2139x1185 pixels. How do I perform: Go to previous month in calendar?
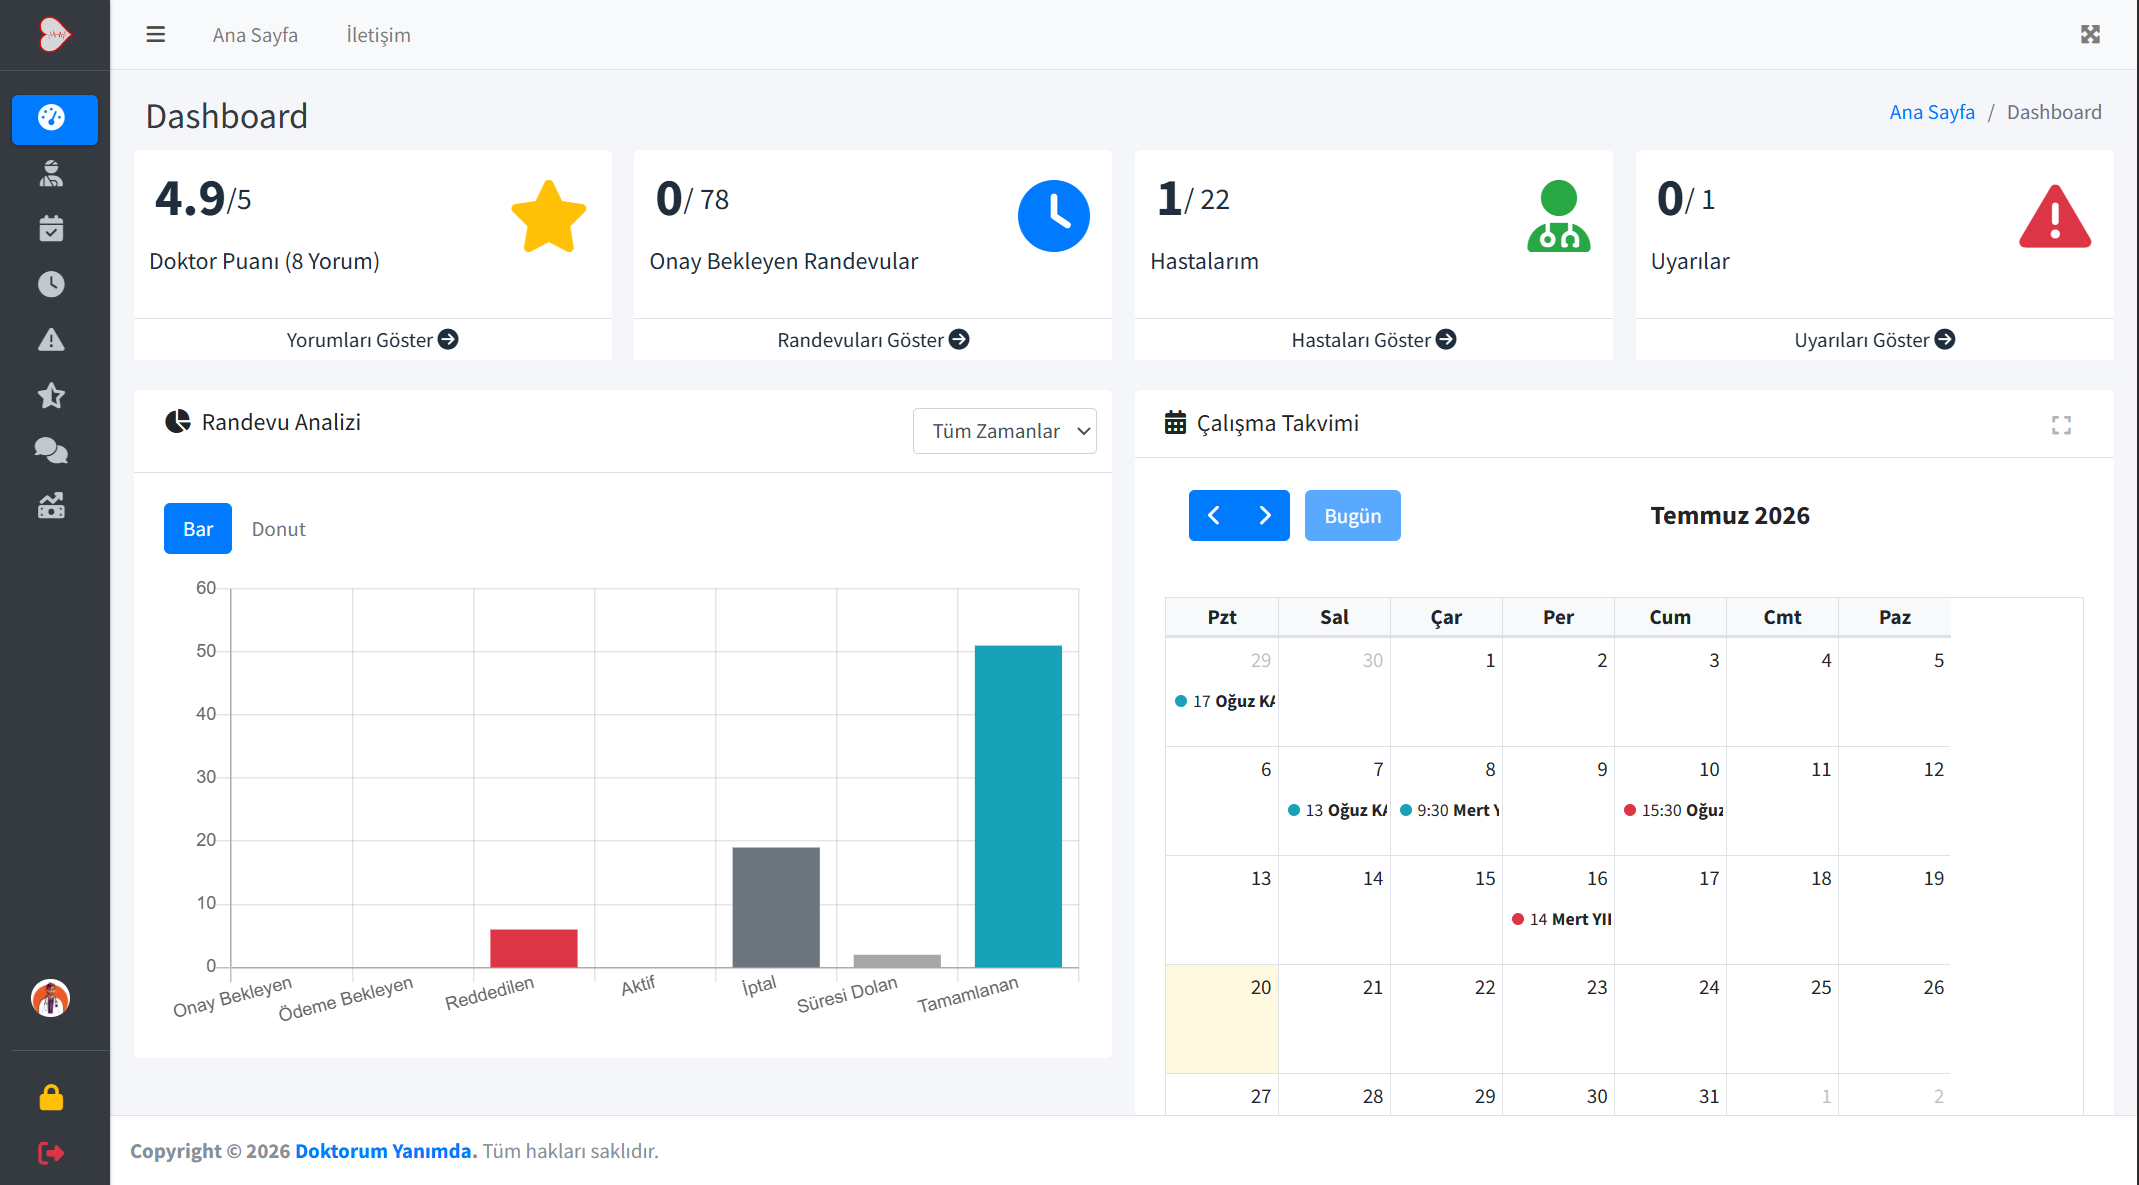click(x=1214, y=516)
